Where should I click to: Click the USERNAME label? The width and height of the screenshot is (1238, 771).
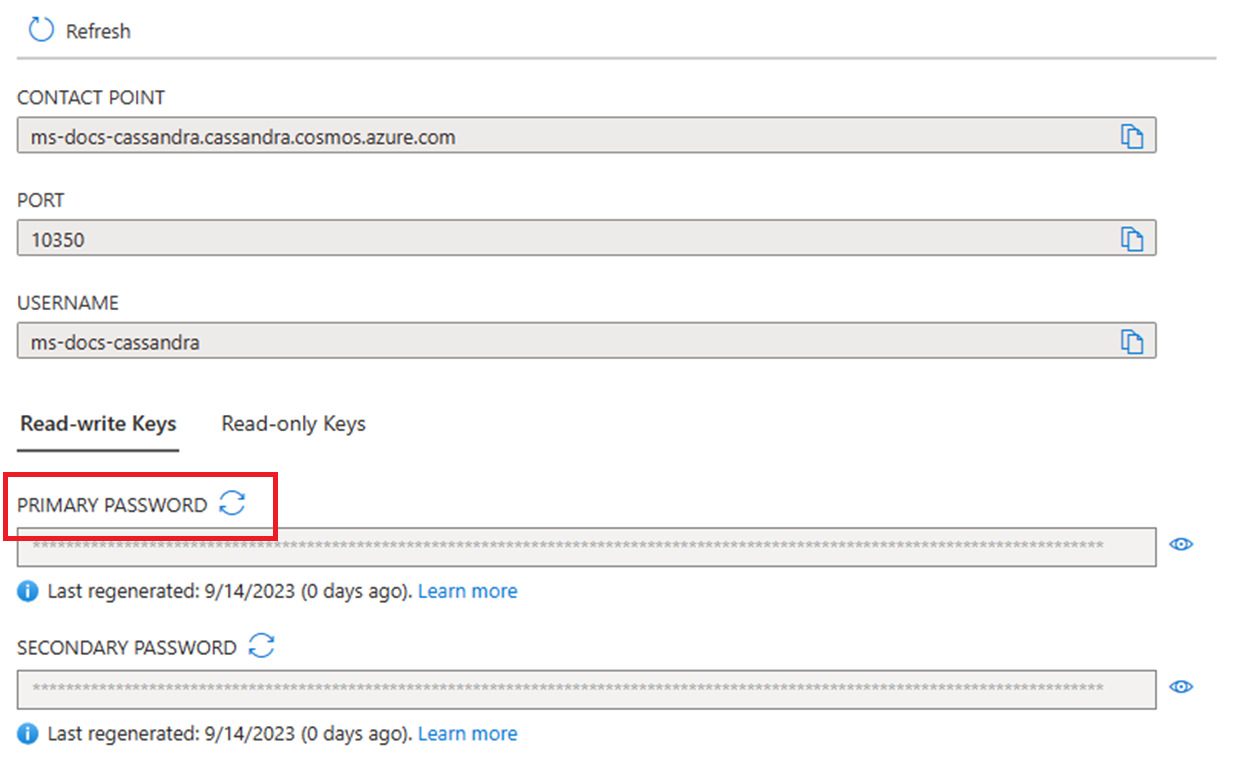tap(68, 303)
